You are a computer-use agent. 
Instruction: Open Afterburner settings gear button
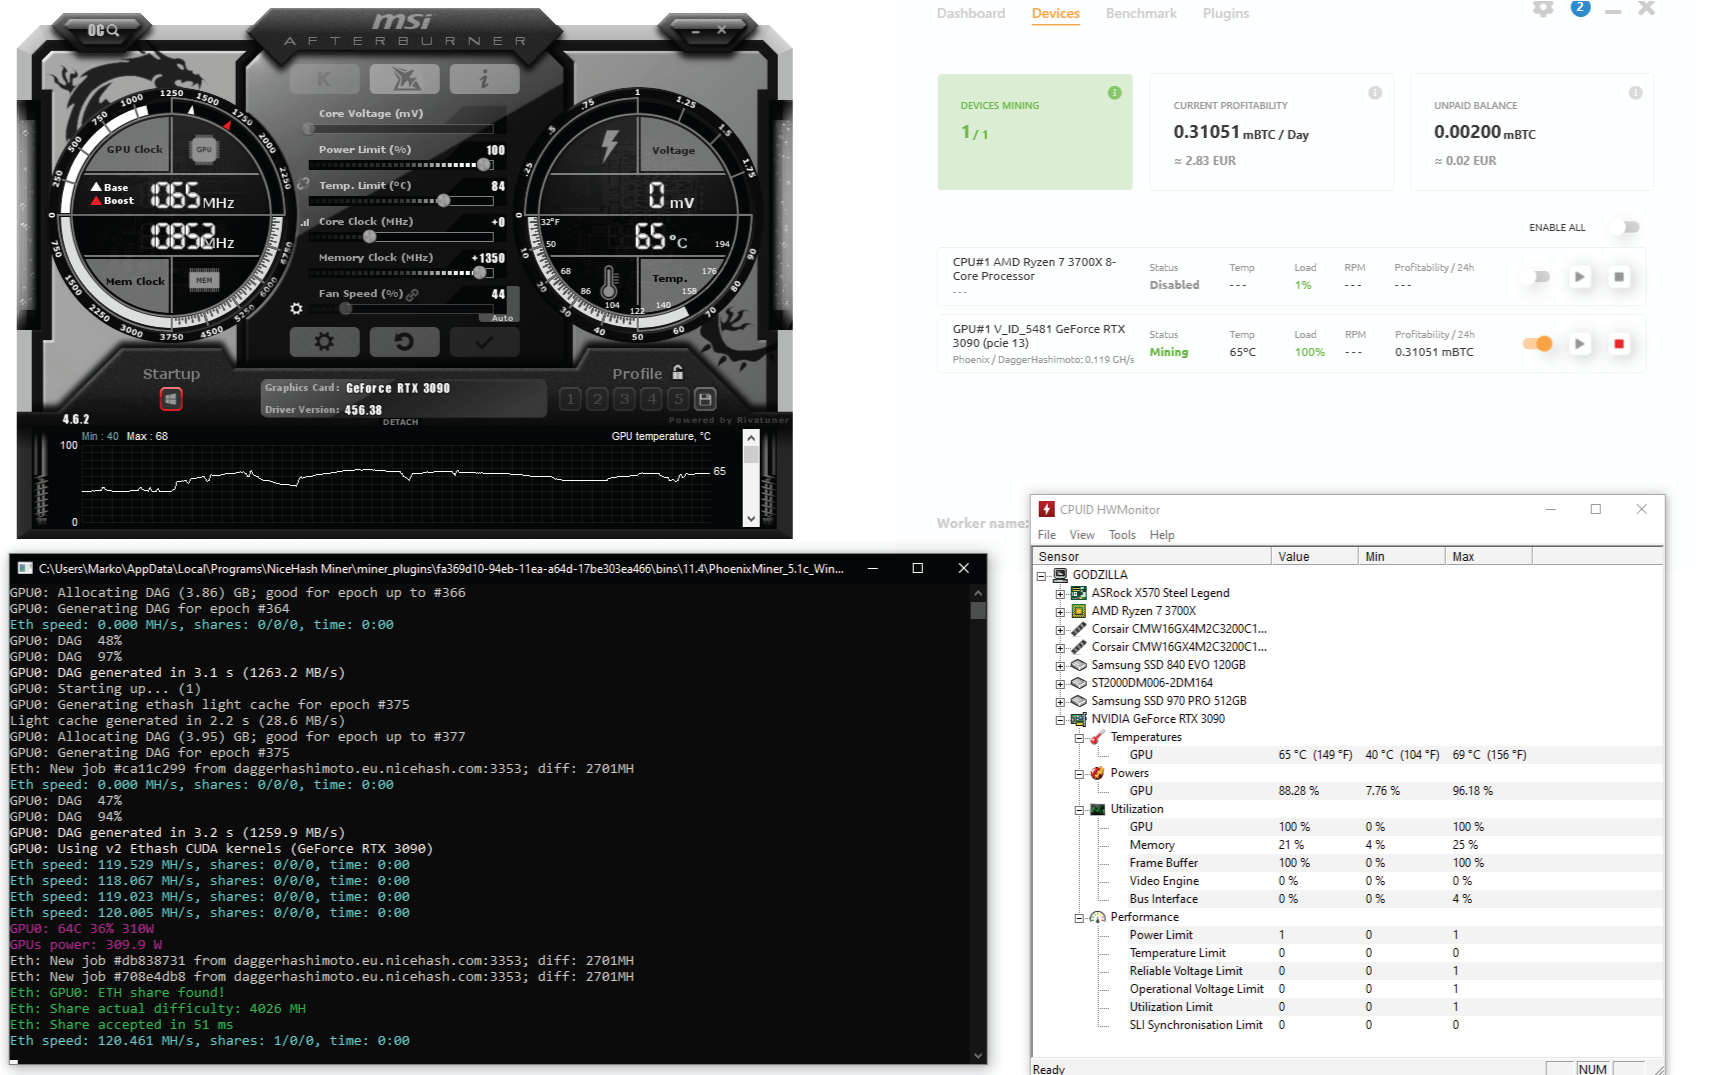[324, 342]
